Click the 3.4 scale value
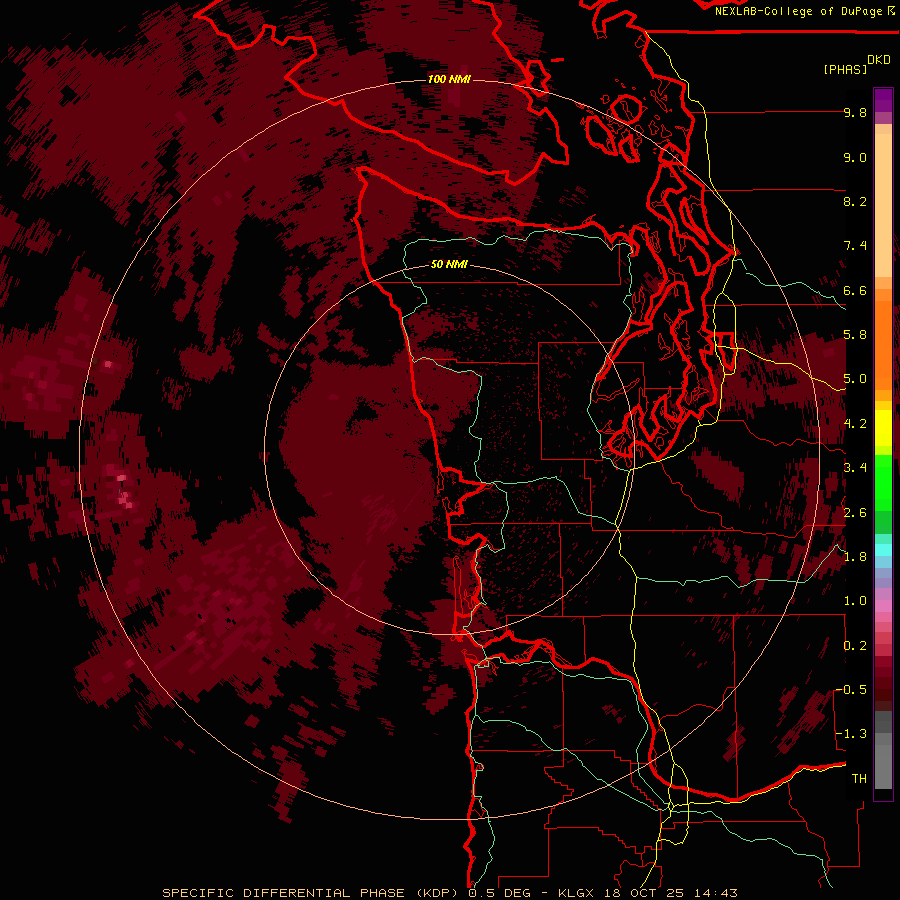This screenshot has height=900, width=900. coord(855,468)
